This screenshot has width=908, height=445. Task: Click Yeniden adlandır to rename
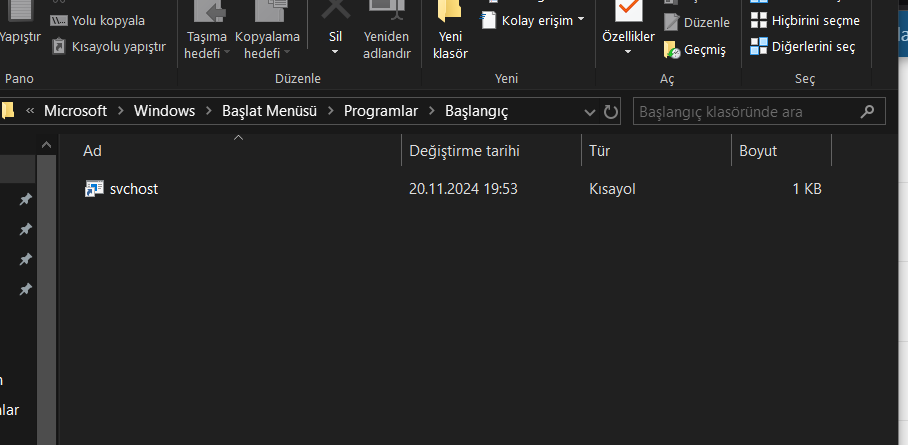(x=386, y=31)
